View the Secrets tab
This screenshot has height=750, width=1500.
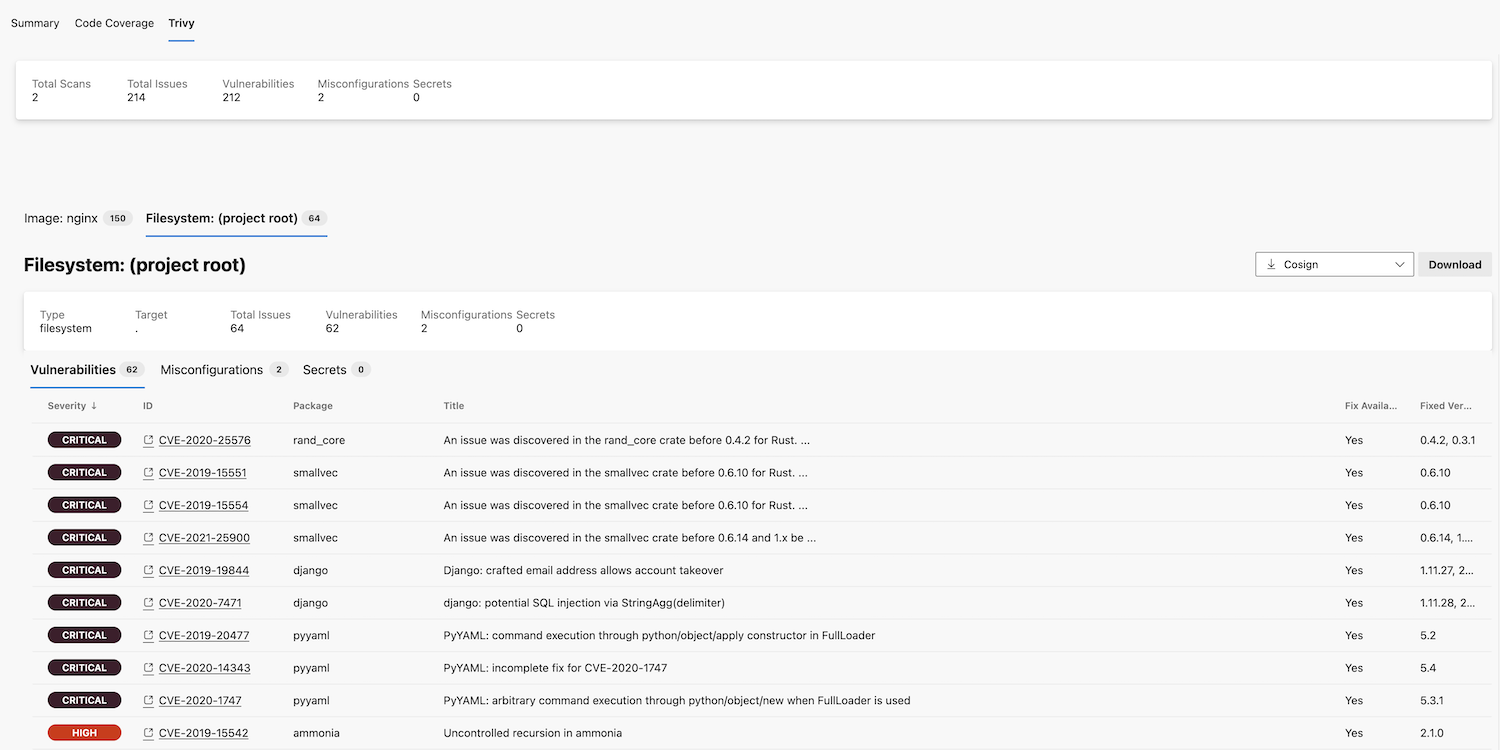327,369
